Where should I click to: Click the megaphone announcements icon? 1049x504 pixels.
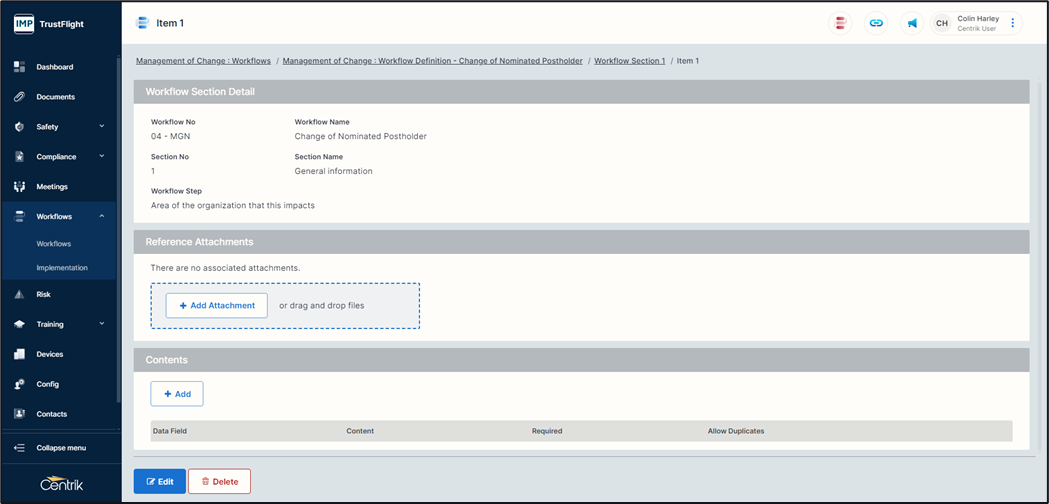(x=911, y=23)
